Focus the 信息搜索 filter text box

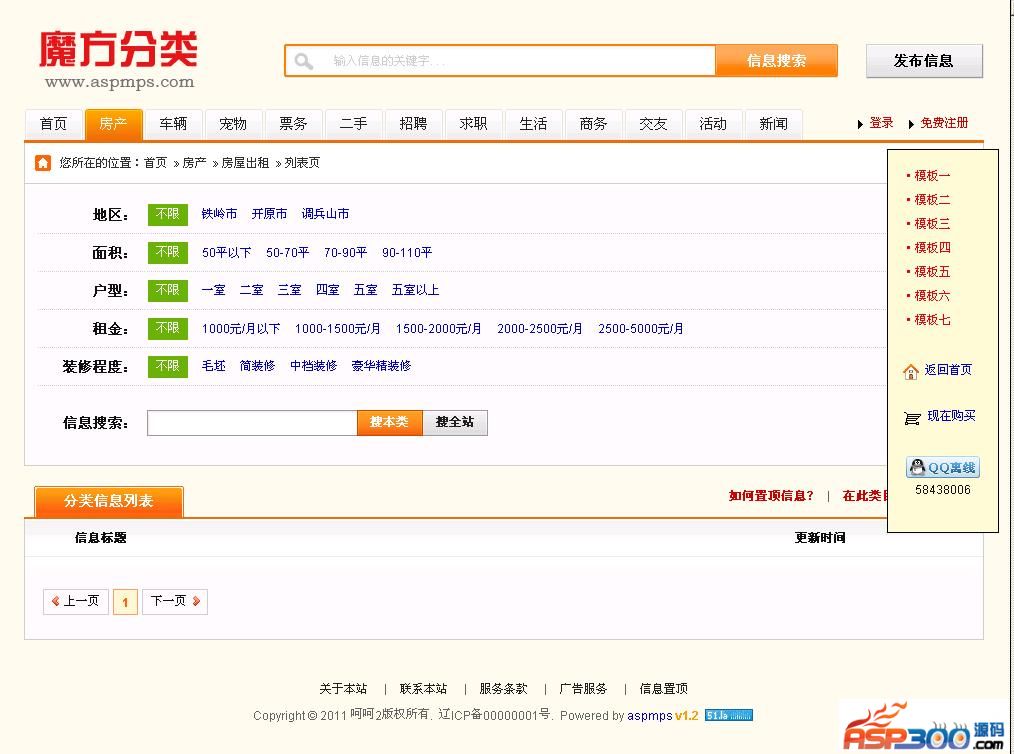click(x=252, y=423)
